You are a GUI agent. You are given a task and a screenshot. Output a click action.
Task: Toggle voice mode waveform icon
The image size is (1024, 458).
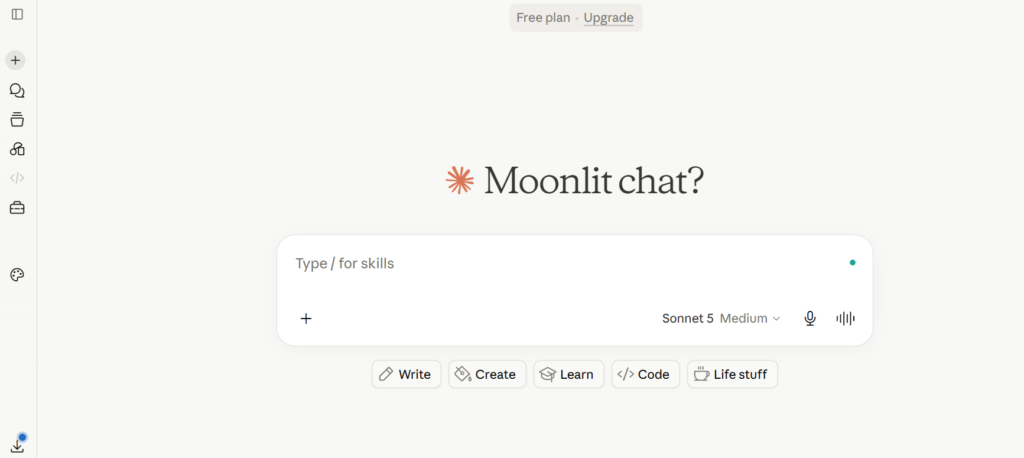[846, 319]
